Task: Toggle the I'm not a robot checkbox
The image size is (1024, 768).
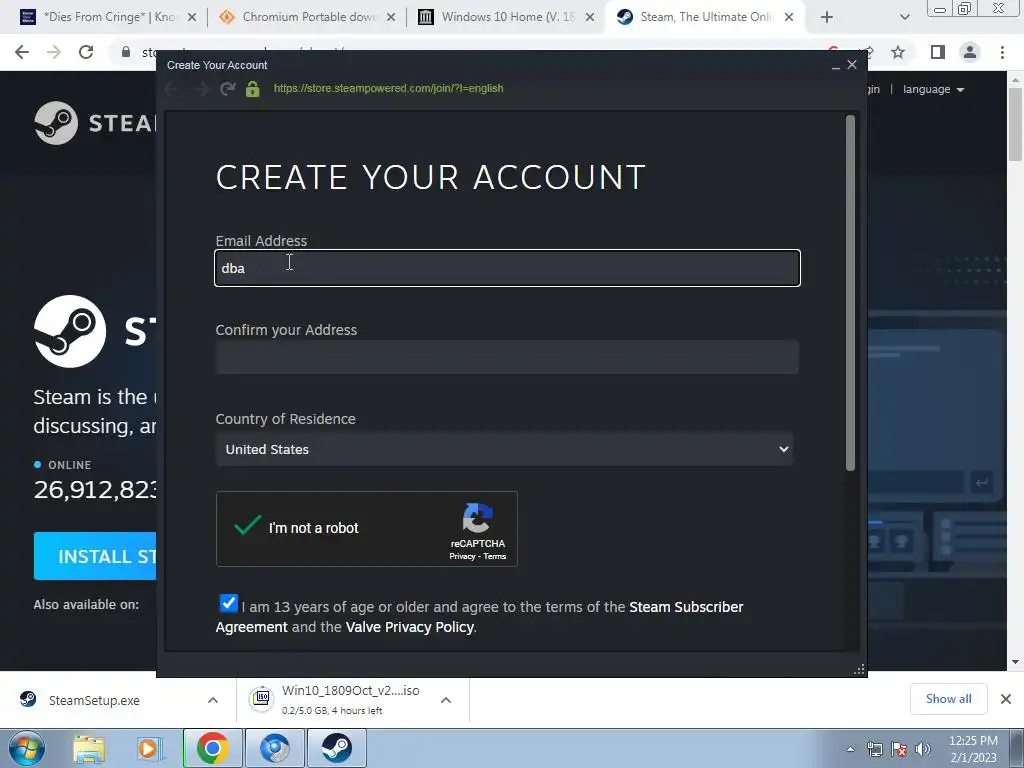Action: tap(248, 526)
